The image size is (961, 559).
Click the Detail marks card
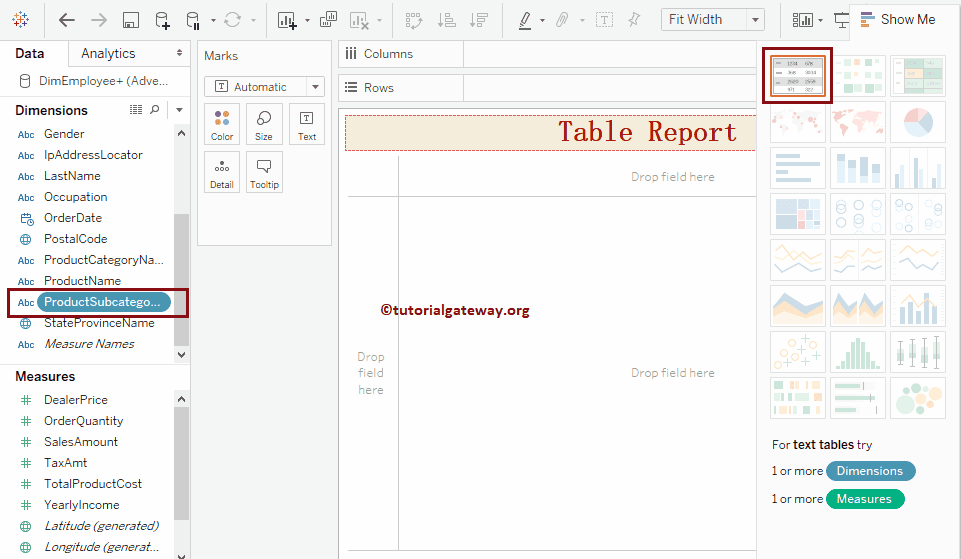pyautogui.click(x=222, y=173)
